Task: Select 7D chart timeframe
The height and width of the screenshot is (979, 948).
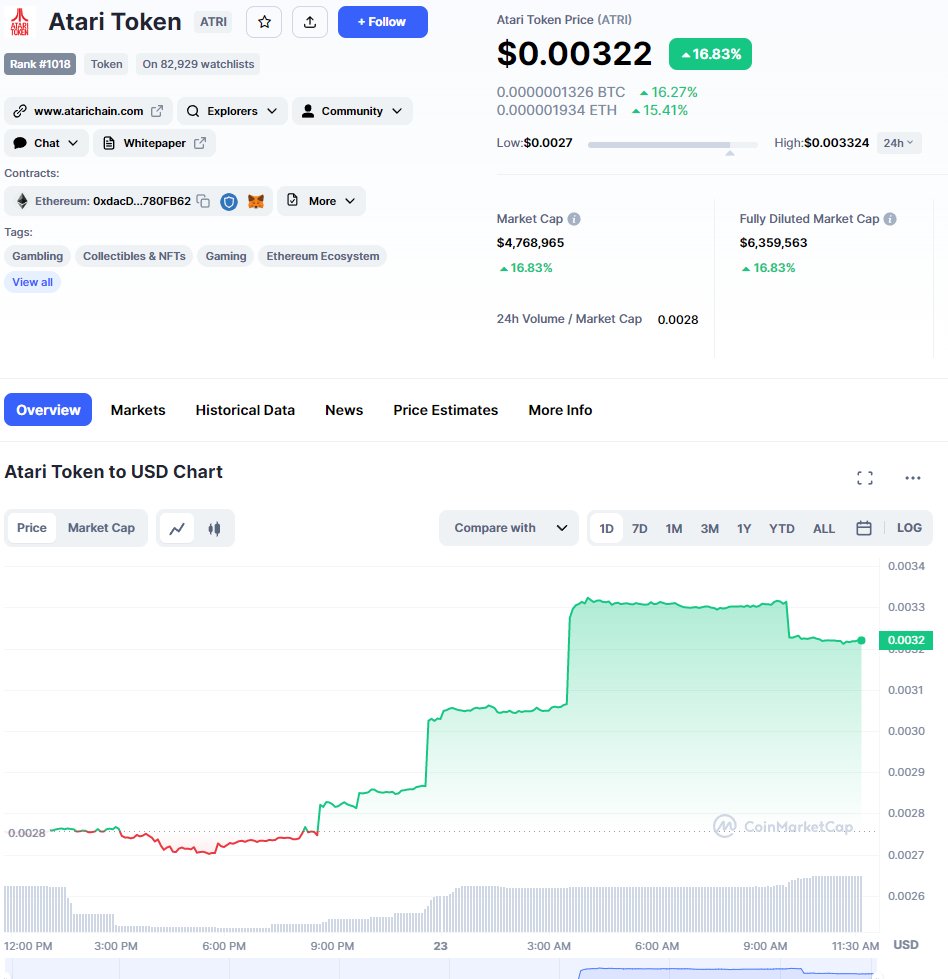Action: [639, 529]
